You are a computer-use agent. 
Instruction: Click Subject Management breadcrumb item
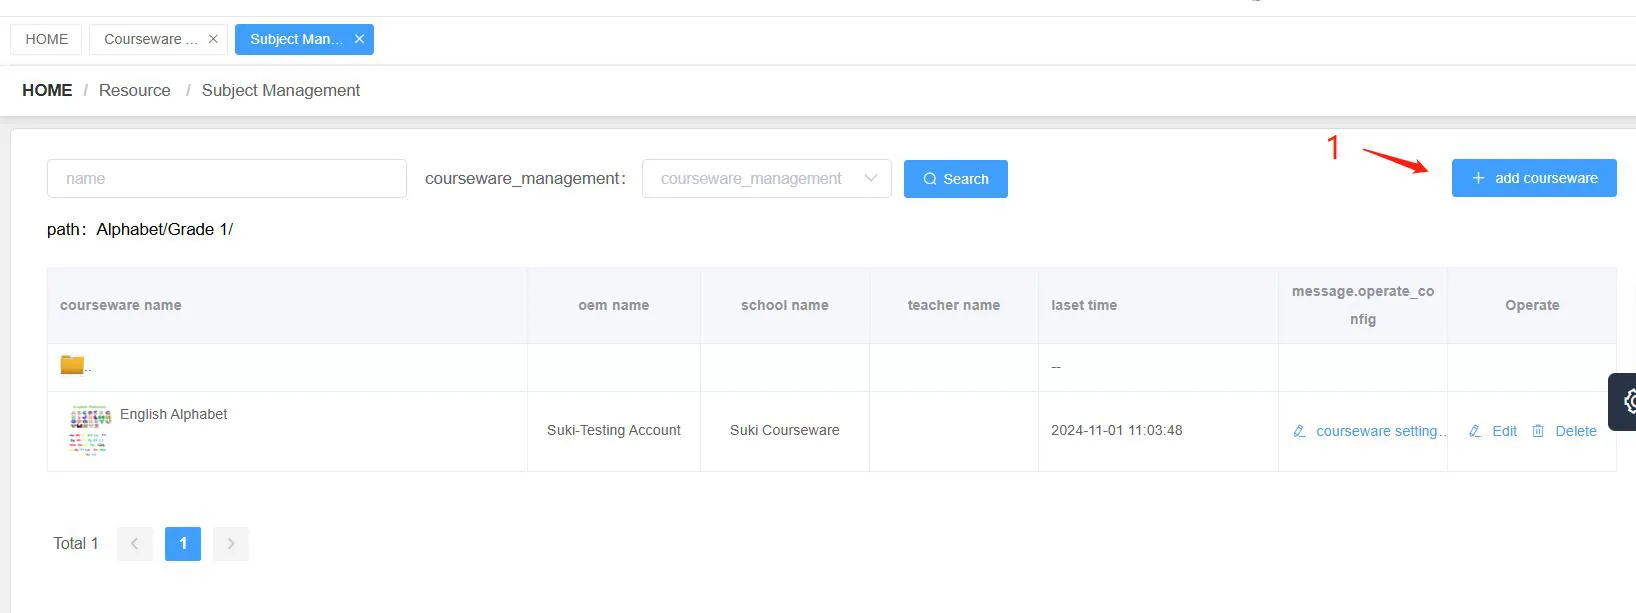(281, 90)
